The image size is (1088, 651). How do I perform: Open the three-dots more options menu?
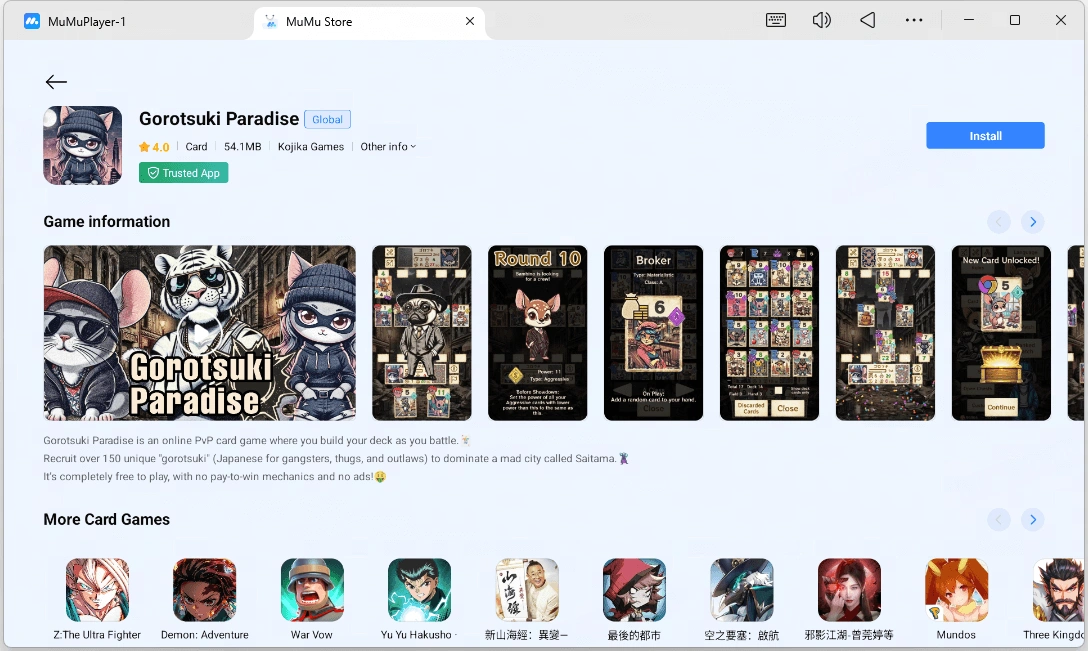(x=914, y=20)
